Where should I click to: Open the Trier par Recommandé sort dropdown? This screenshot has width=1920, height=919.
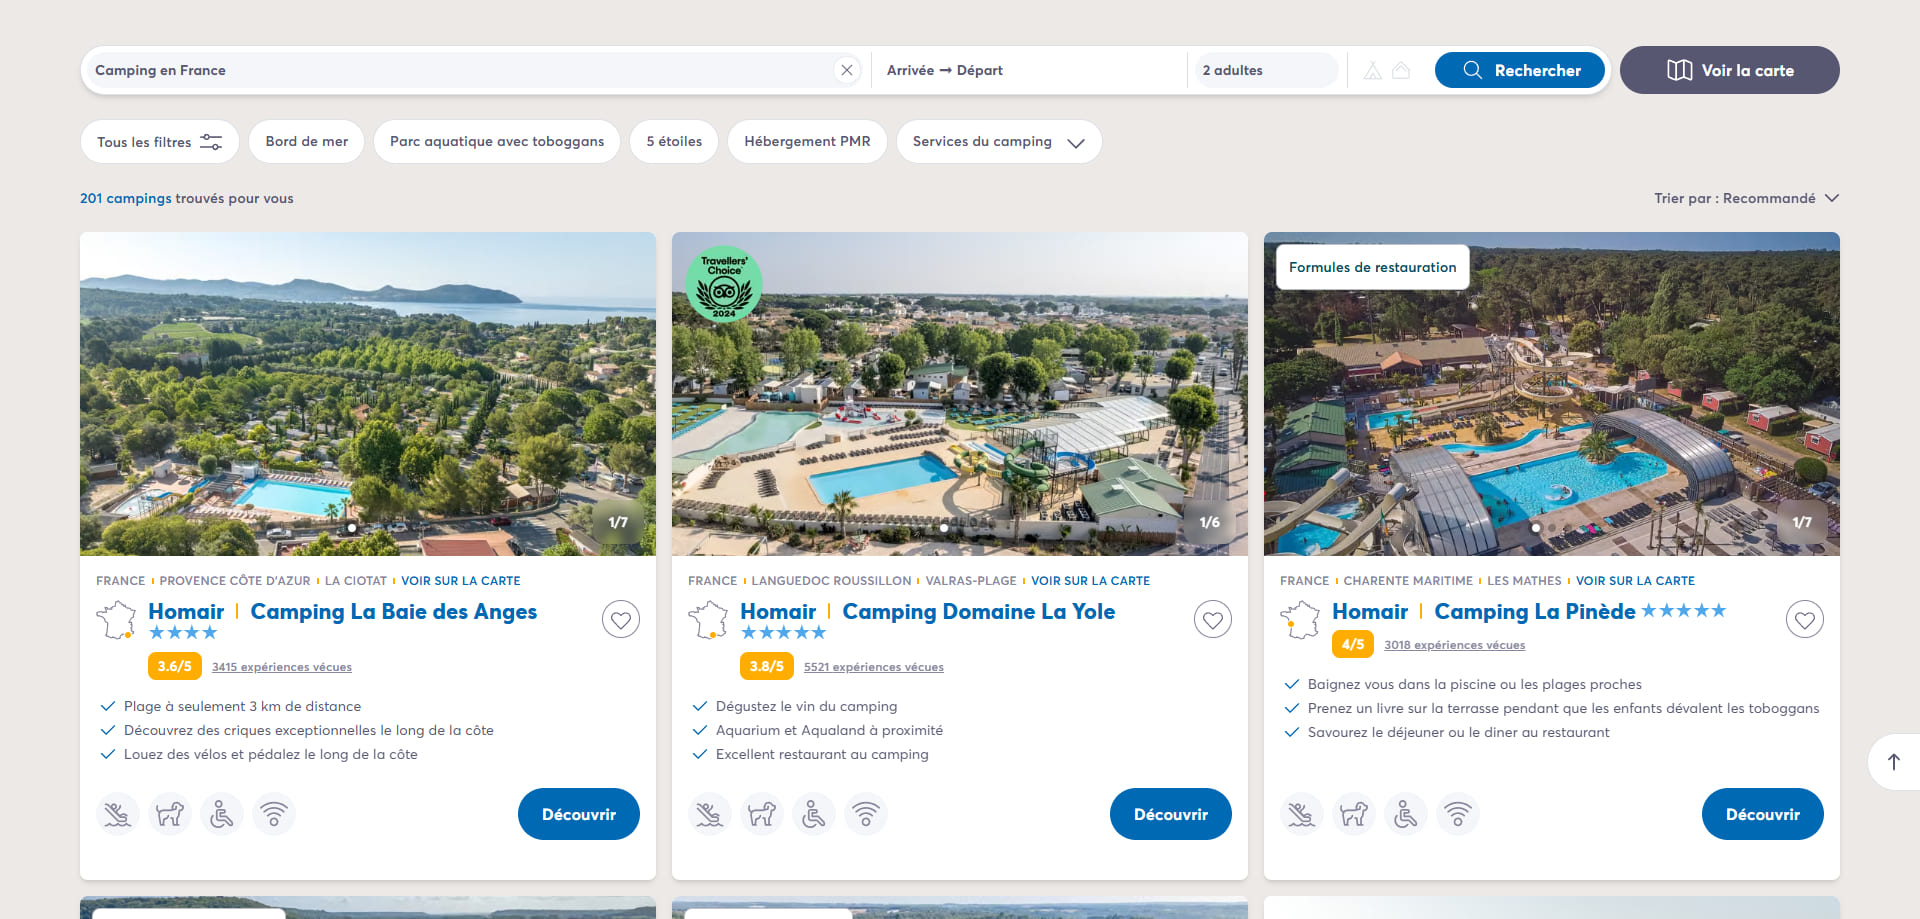tap(1746, 198)
